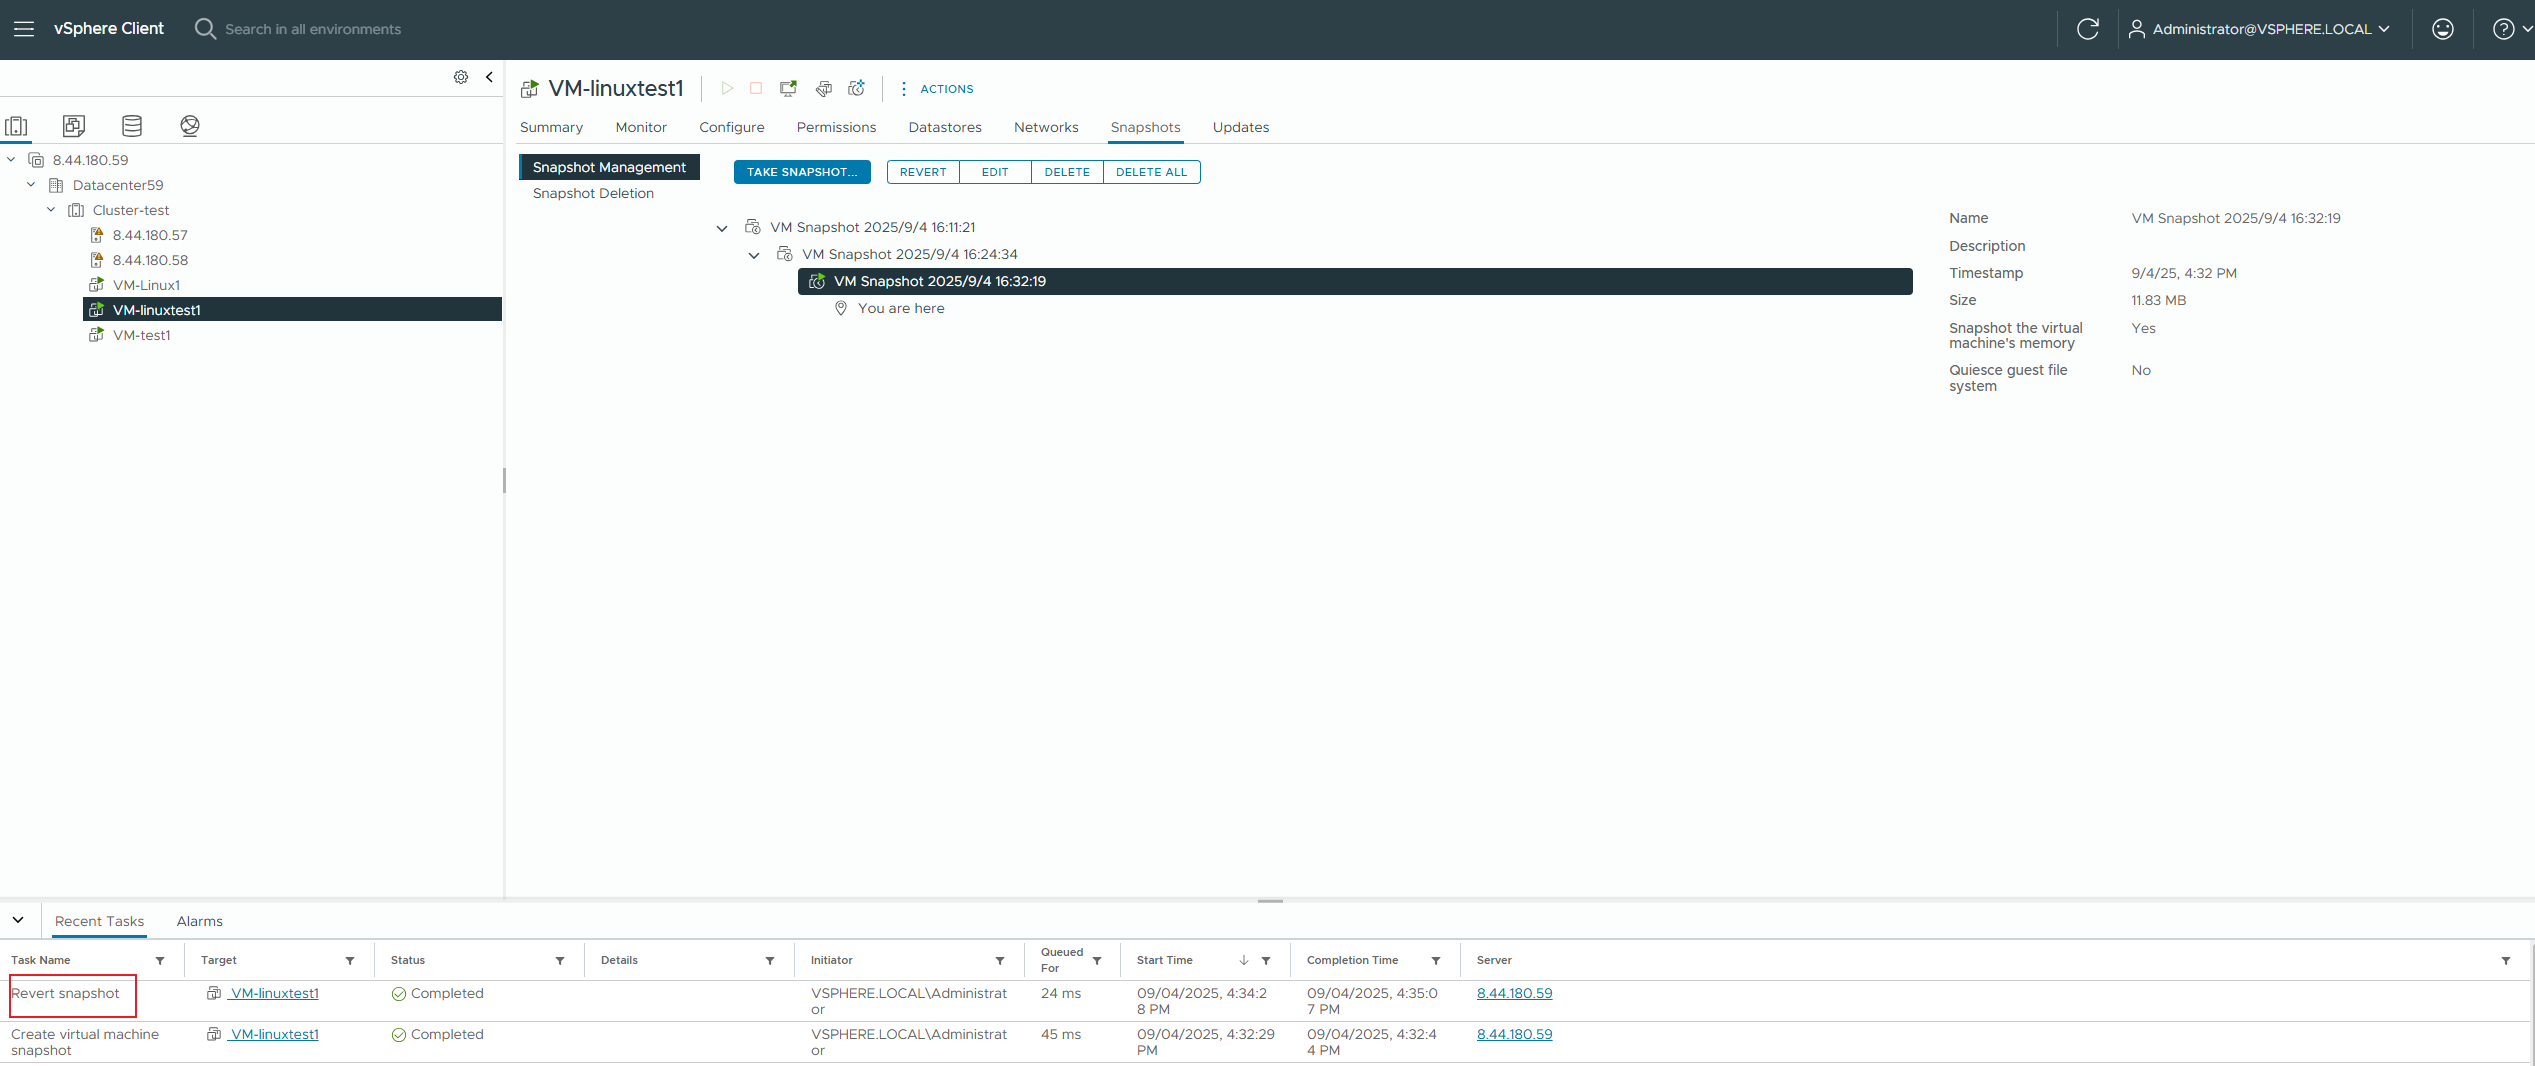Select VM Snapshot 2025/9/4 16:32:19 row
Viewport: 2535px width, 1066px height.
pyautogui.click(x=1355, y=281)
